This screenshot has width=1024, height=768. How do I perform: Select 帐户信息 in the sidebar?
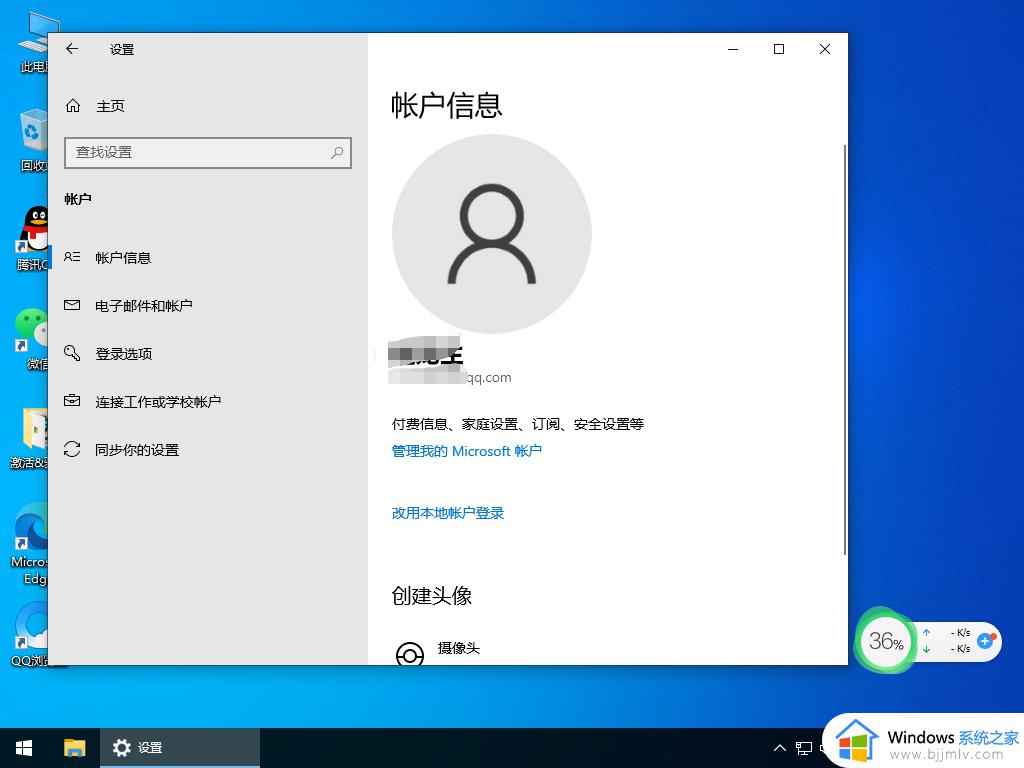click(x=123, y=258)
